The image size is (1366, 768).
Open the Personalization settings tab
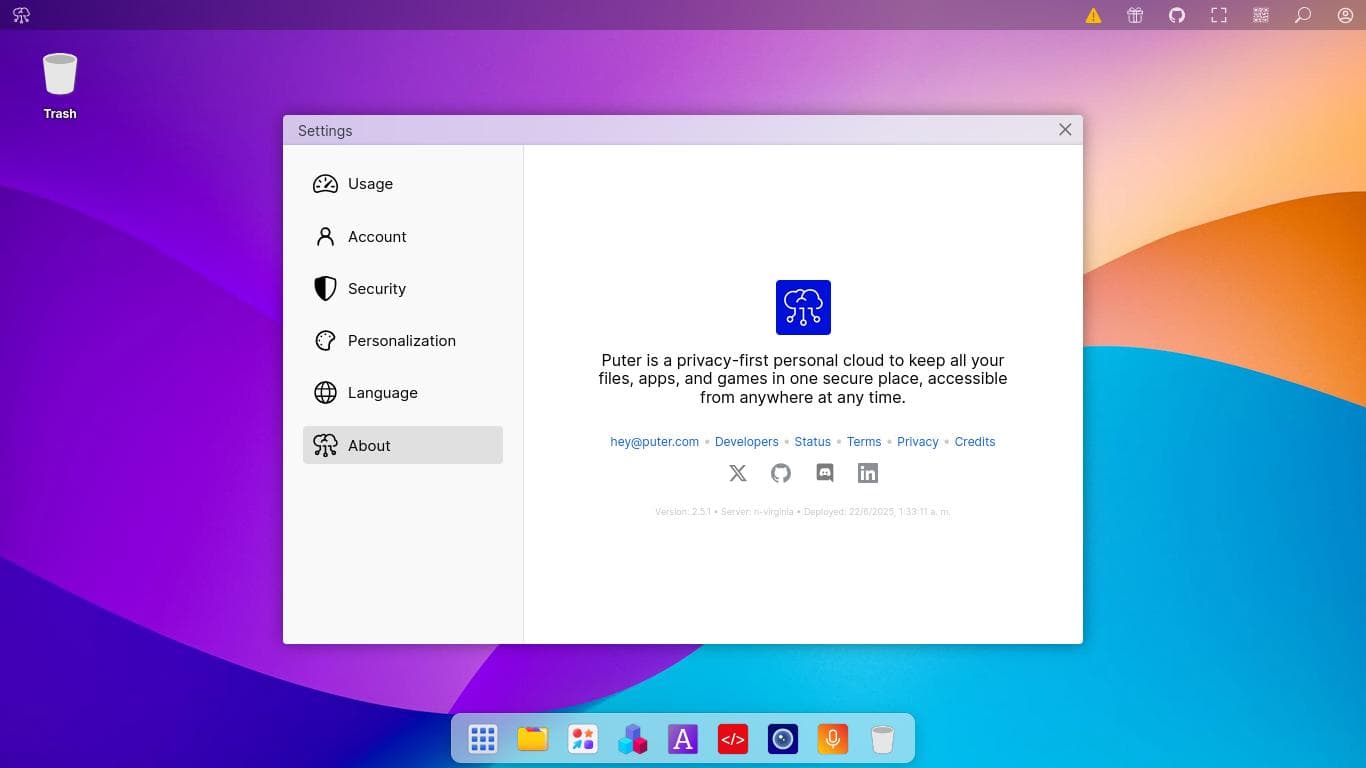tap(403, 340)
